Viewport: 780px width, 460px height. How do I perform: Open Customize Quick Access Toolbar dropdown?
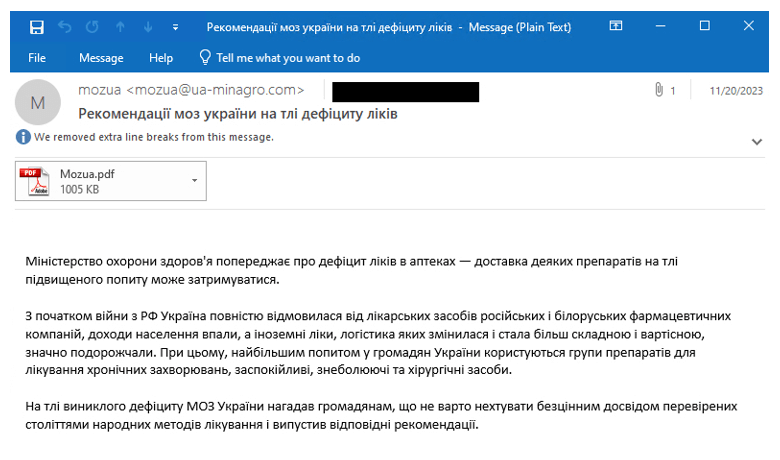(176, 26)
